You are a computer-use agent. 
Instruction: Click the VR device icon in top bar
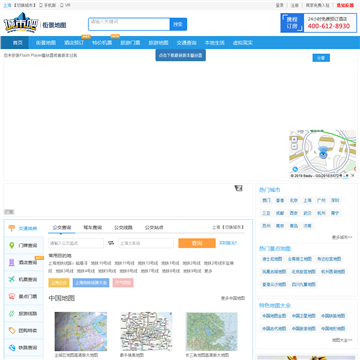61,5
